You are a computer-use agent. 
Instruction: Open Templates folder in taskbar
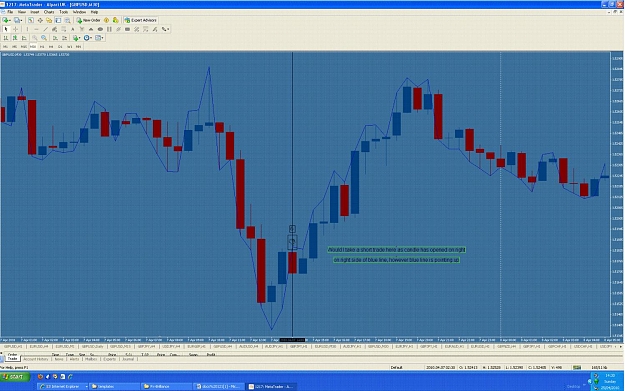114,386
